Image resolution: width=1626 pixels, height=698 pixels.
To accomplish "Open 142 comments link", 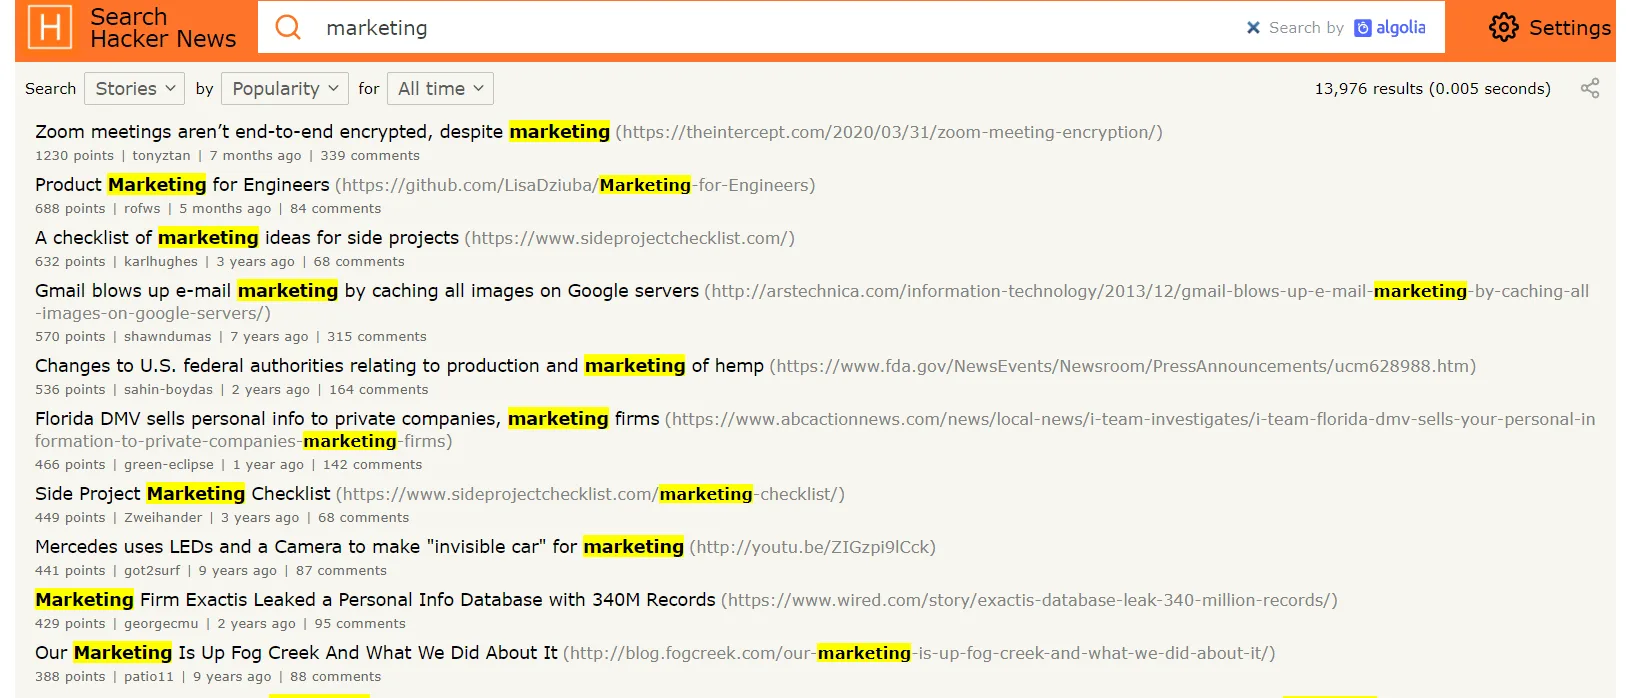I will pos(373,465).
